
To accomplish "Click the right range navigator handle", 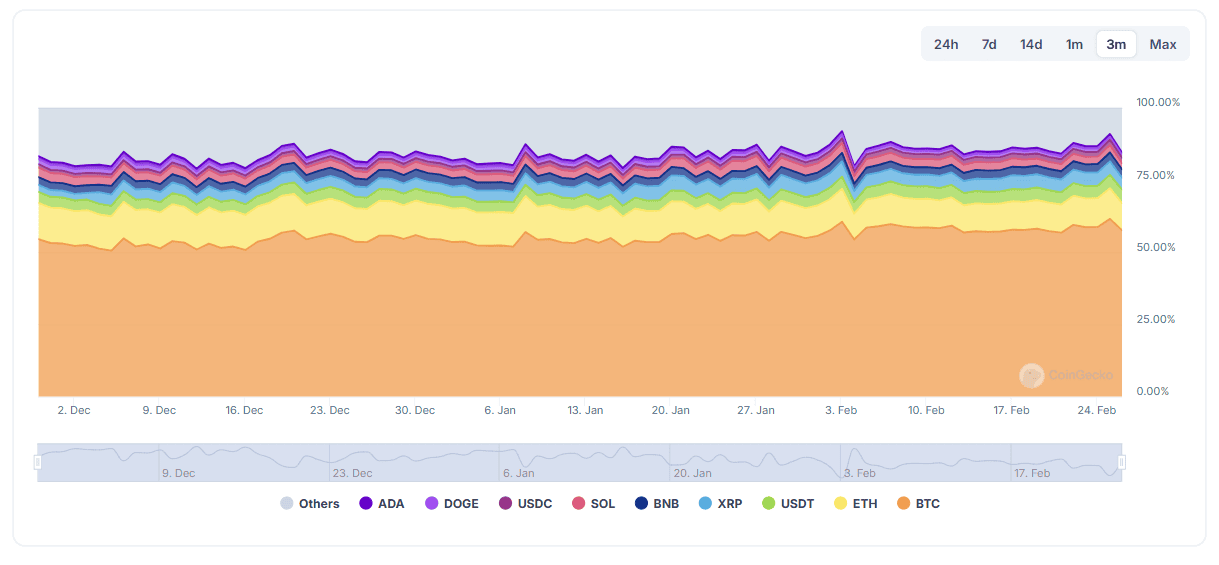I will [x=1122, y=462].
